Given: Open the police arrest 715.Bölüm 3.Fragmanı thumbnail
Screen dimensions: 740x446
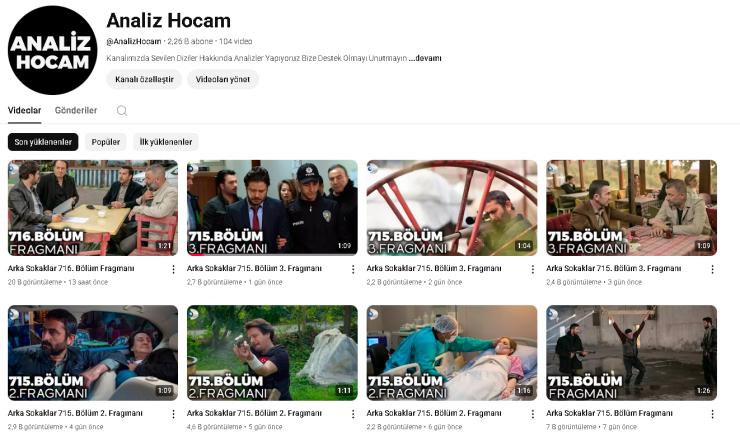Looking at the screenshot, I should coord(272,208).
